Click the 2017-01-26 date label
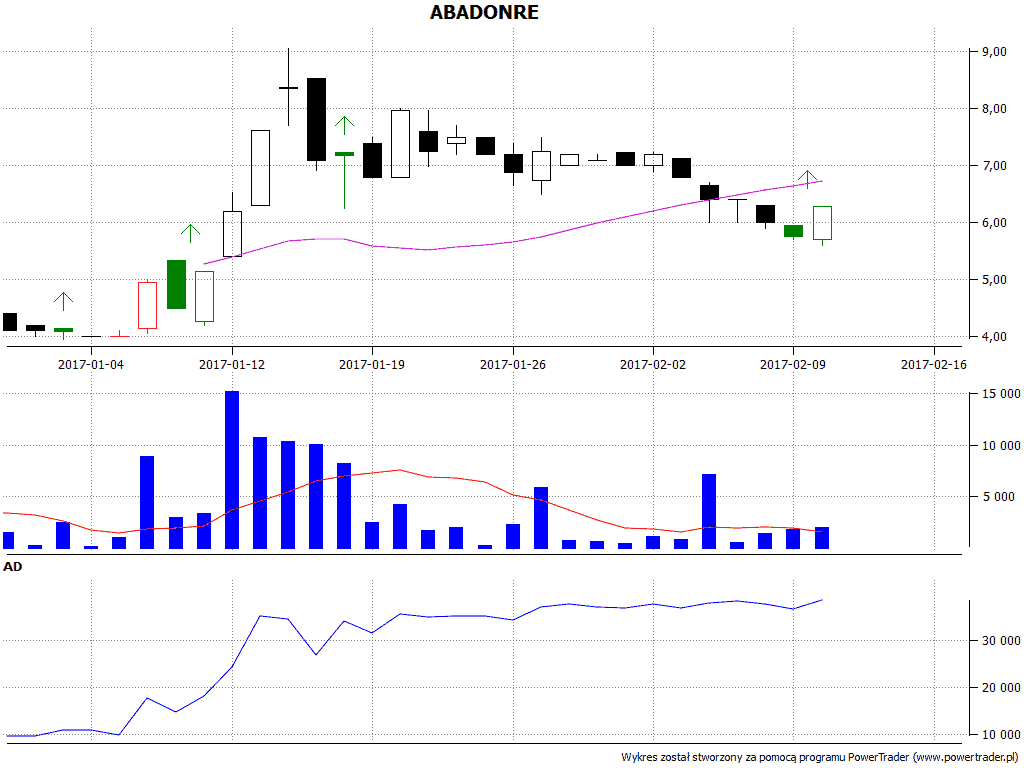Image resolution: width=1024 pixels, height=768 pixels. (x=513, y=365)
